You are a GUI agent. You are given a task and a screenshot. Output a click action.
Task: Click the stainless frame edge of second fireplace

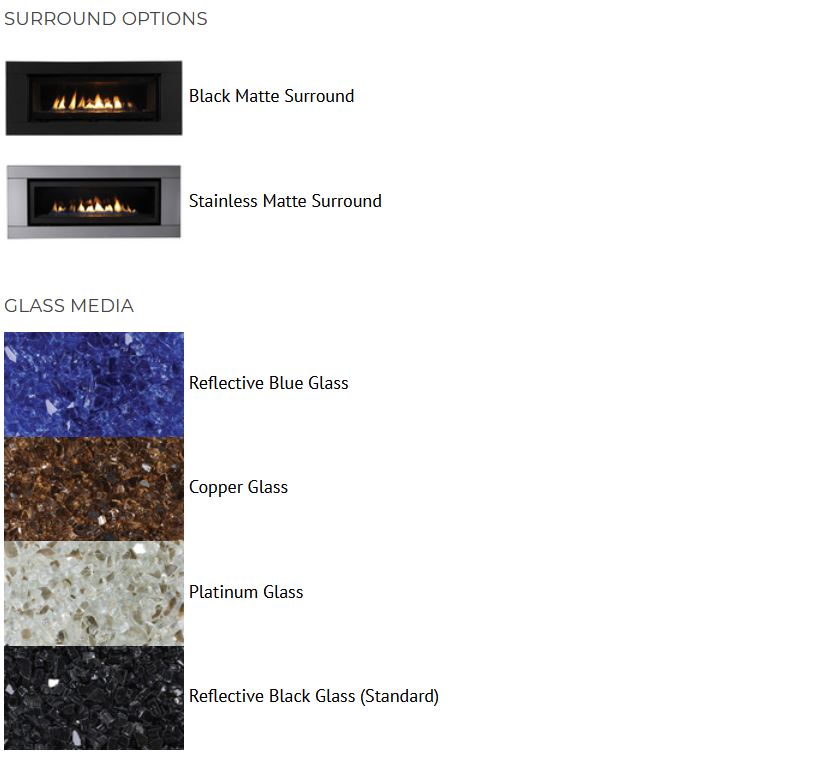[94, 172]
